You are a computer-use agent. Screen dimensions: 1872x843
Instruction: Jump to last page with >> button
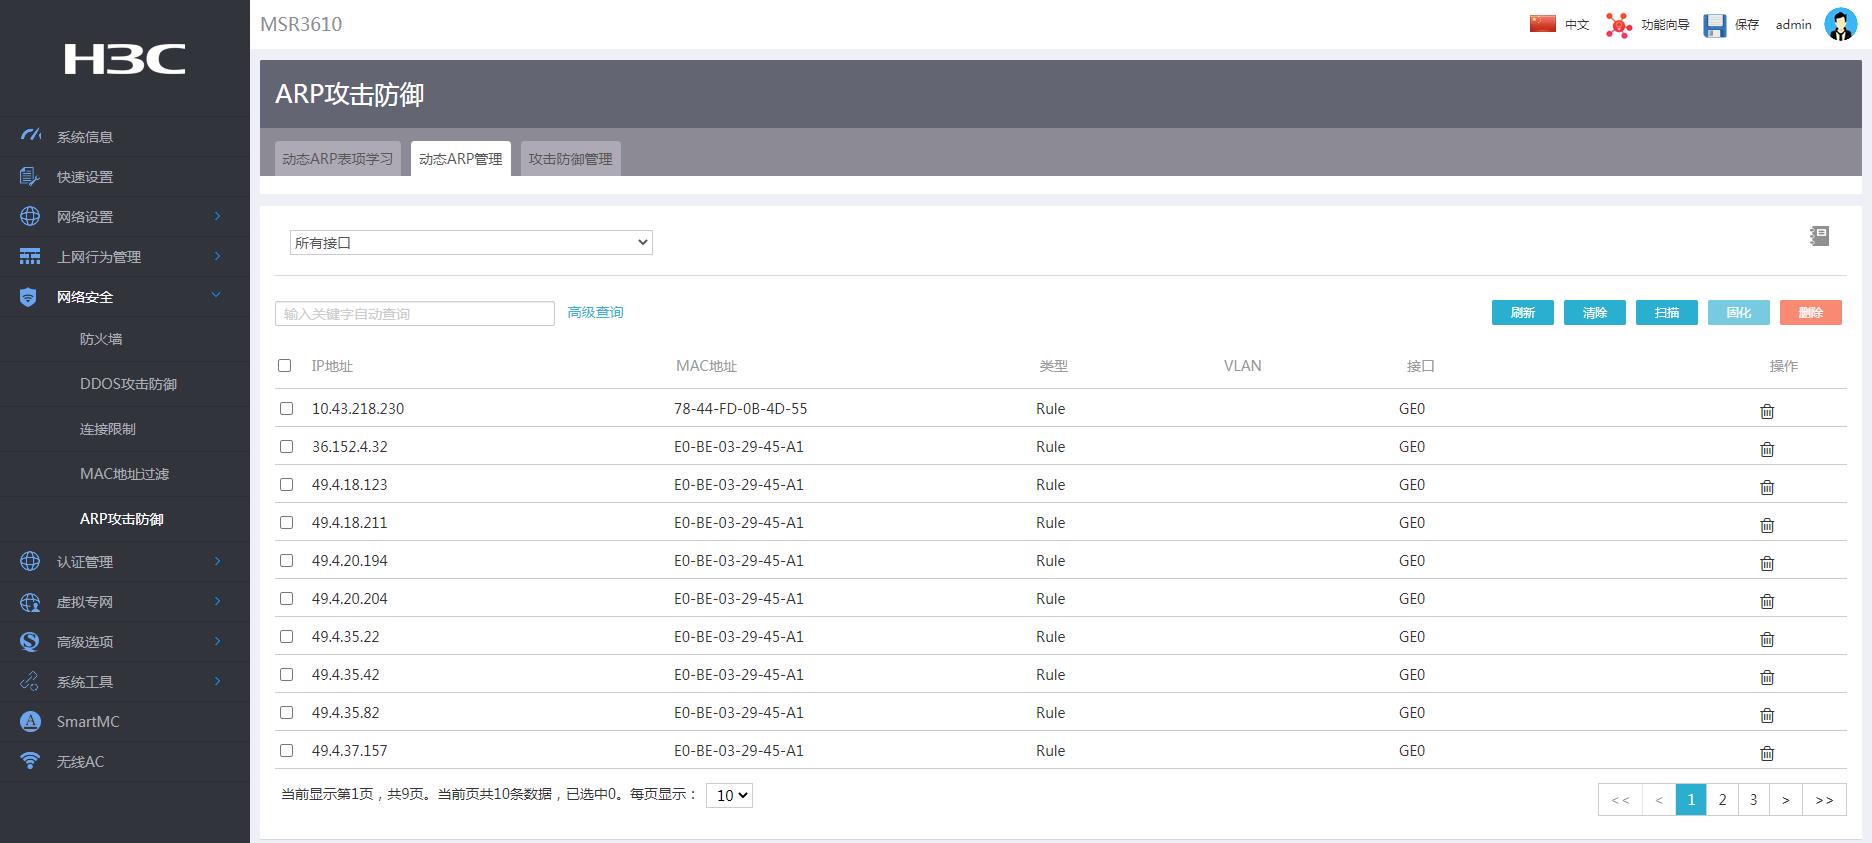[x=1824, y=799]
